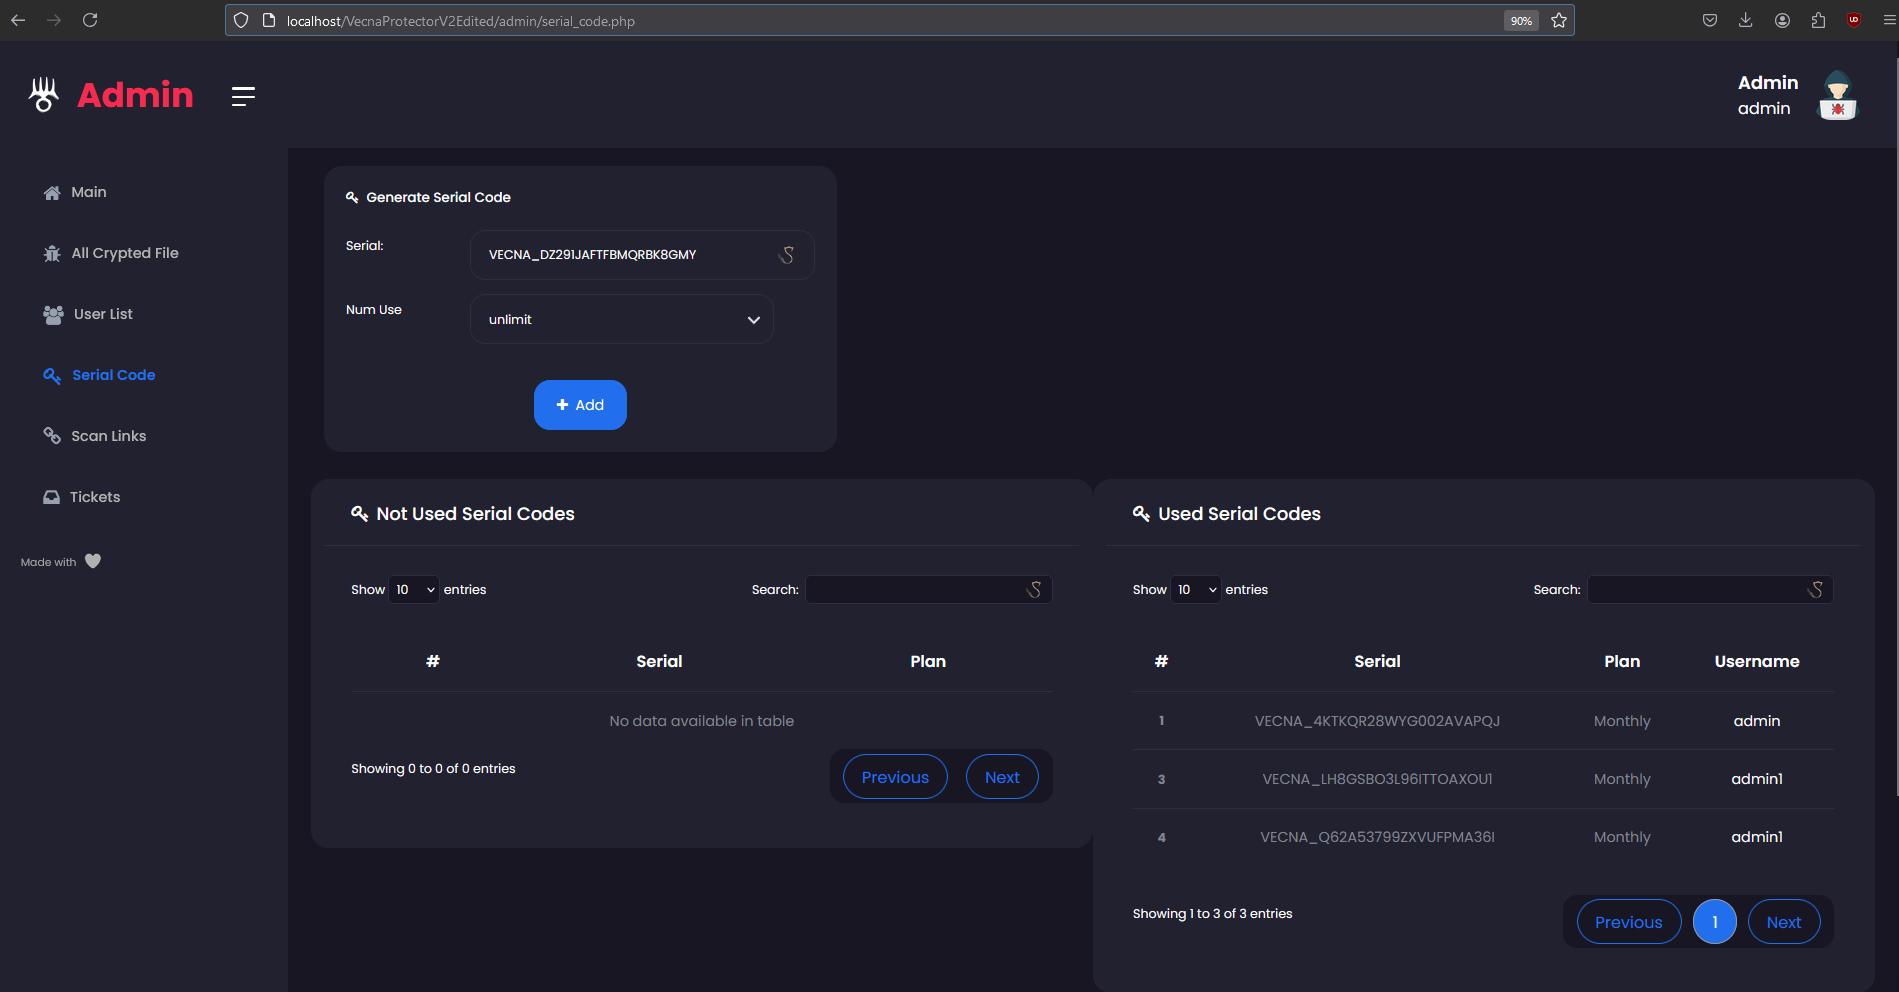Bookmark this page with the star icon

point(1559,20)
